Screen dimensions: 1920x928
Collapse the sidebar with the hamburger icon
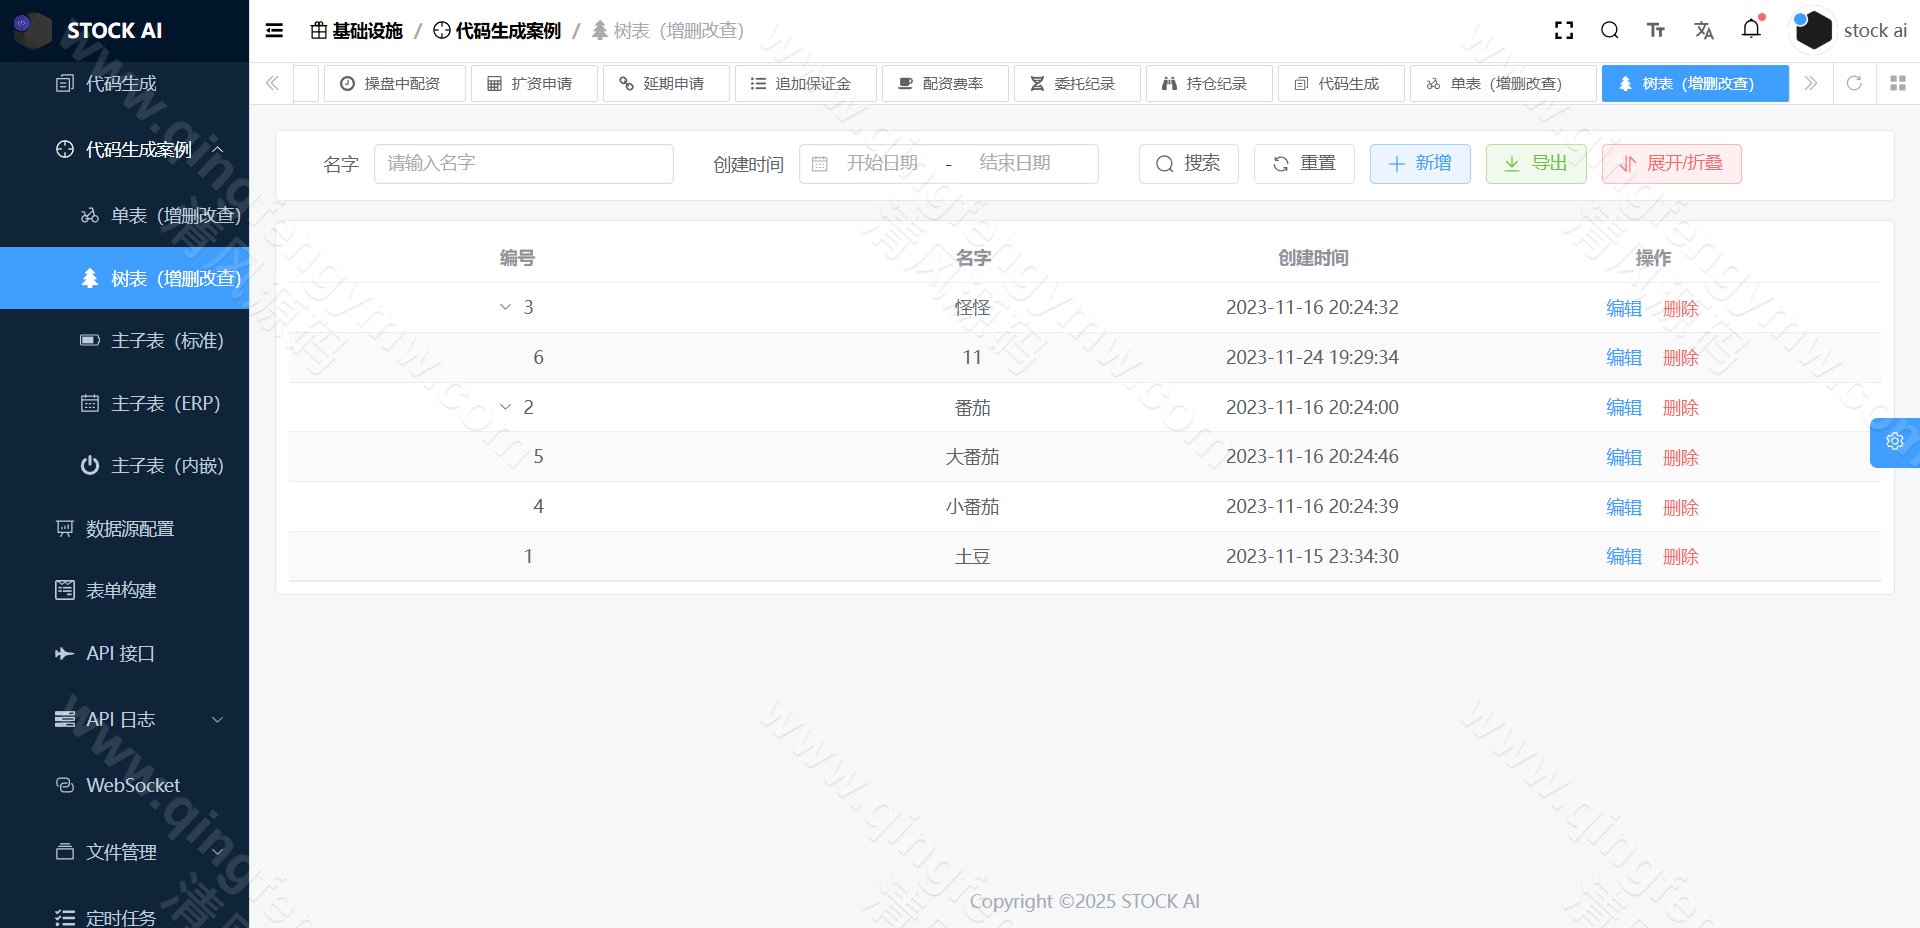pyautogui.click(x=274, y=30)
